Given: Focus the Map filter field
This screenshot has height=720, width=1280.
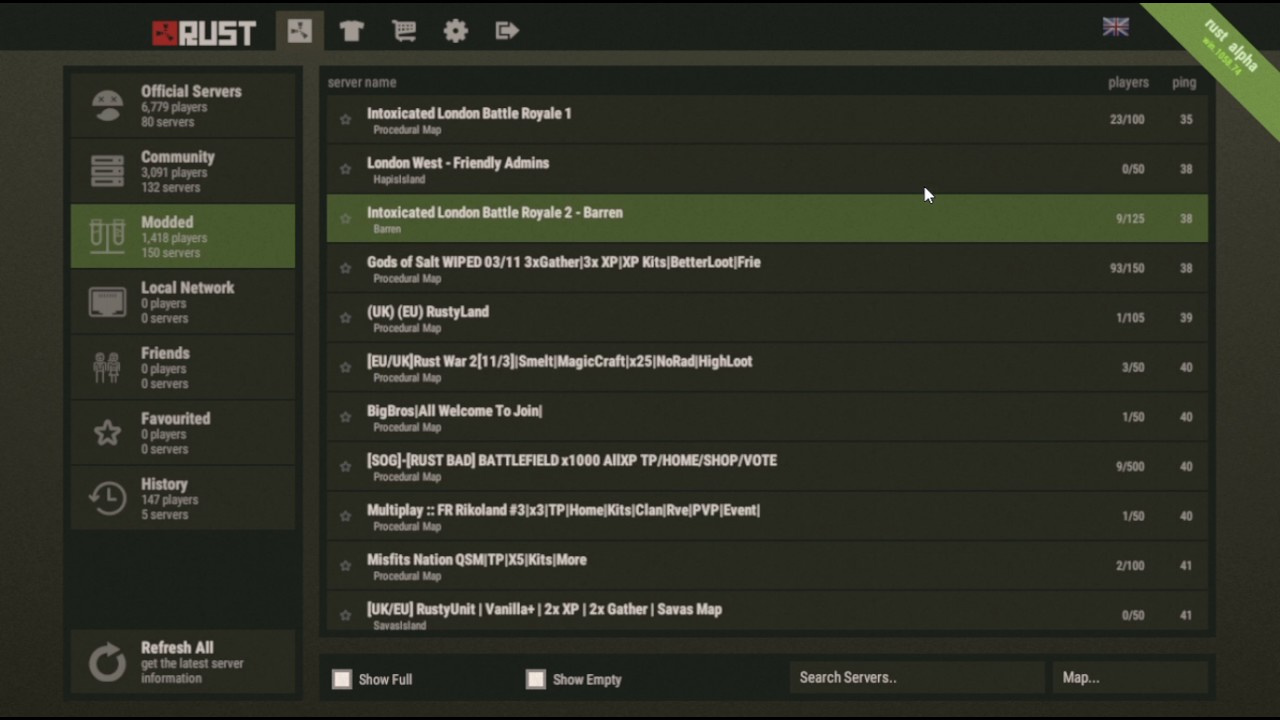Looking at the screenshot, I should coord(1130,678).
